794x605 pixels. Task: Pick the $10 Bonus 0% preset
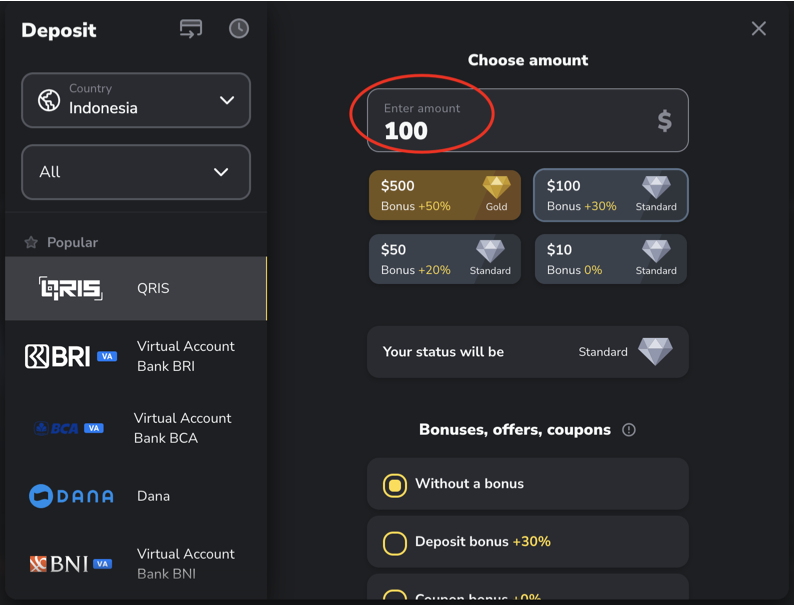(x=611, y=259)
